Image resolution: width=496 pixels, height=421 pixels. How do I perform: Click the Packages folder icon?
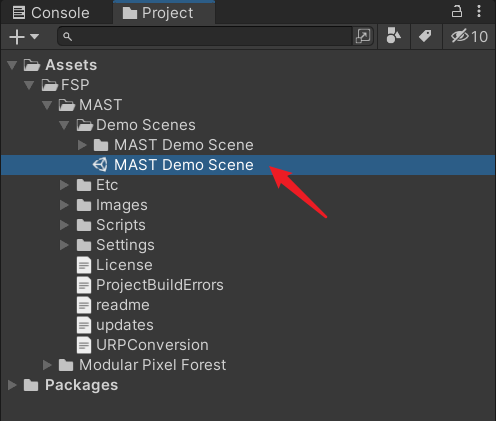pyautogui.click(x=31, y=385)
